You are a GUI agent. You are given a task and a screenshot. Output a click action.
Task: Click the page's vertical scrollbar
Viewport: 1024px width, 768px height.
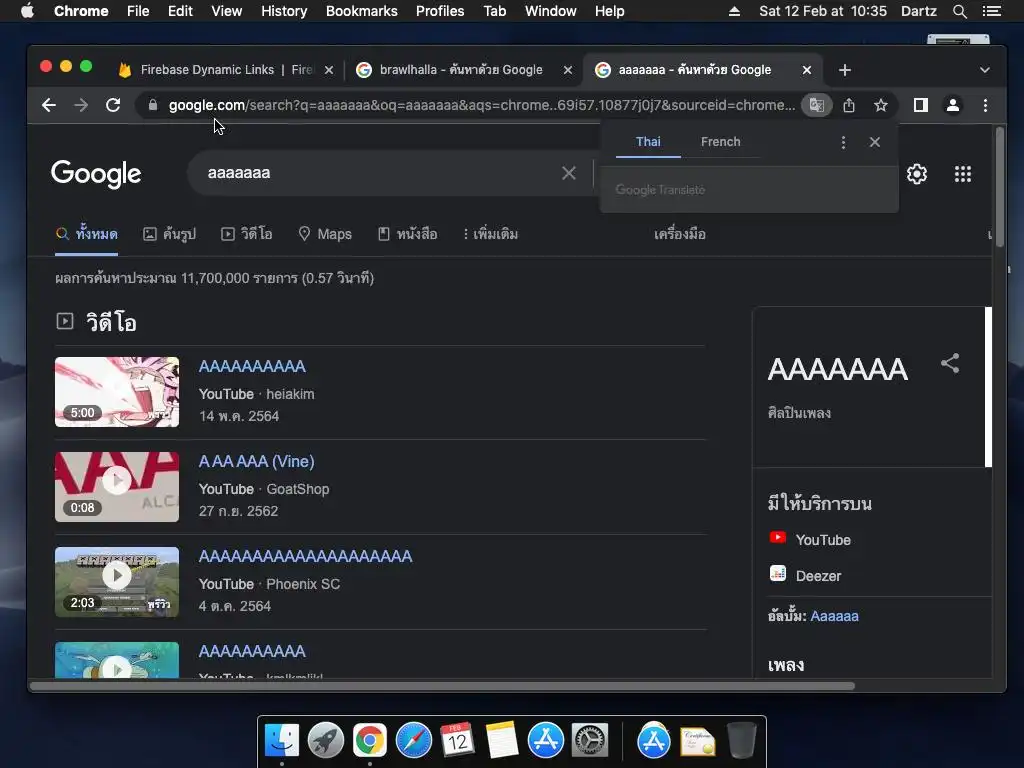pyautogui.click(x=1000, y=186)
